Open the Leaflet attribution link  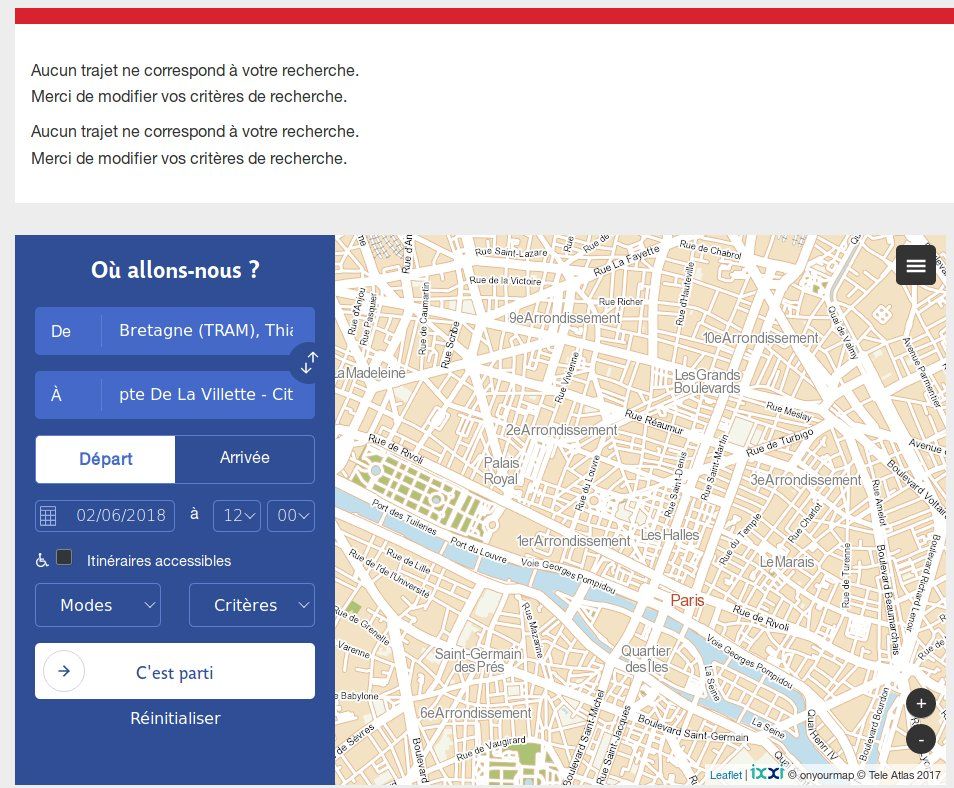[x=726, y=775]
